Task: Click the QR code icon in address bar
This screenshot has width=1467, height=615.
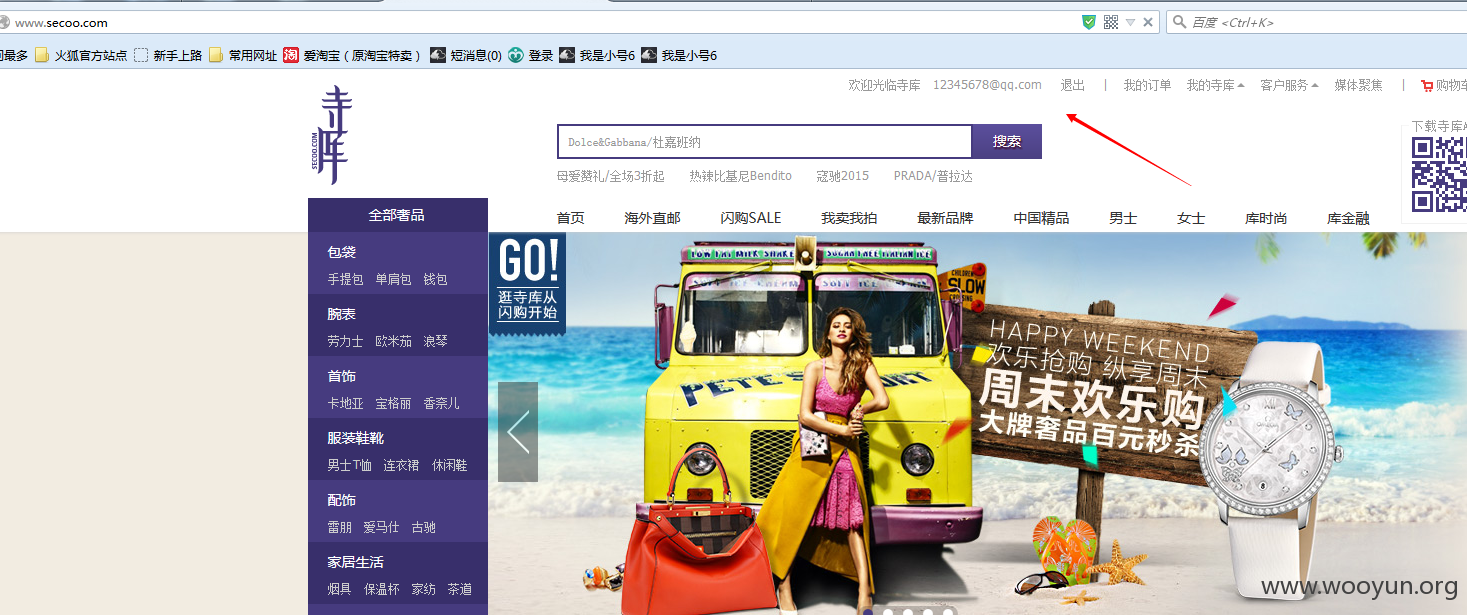Action: point(1111,22)
